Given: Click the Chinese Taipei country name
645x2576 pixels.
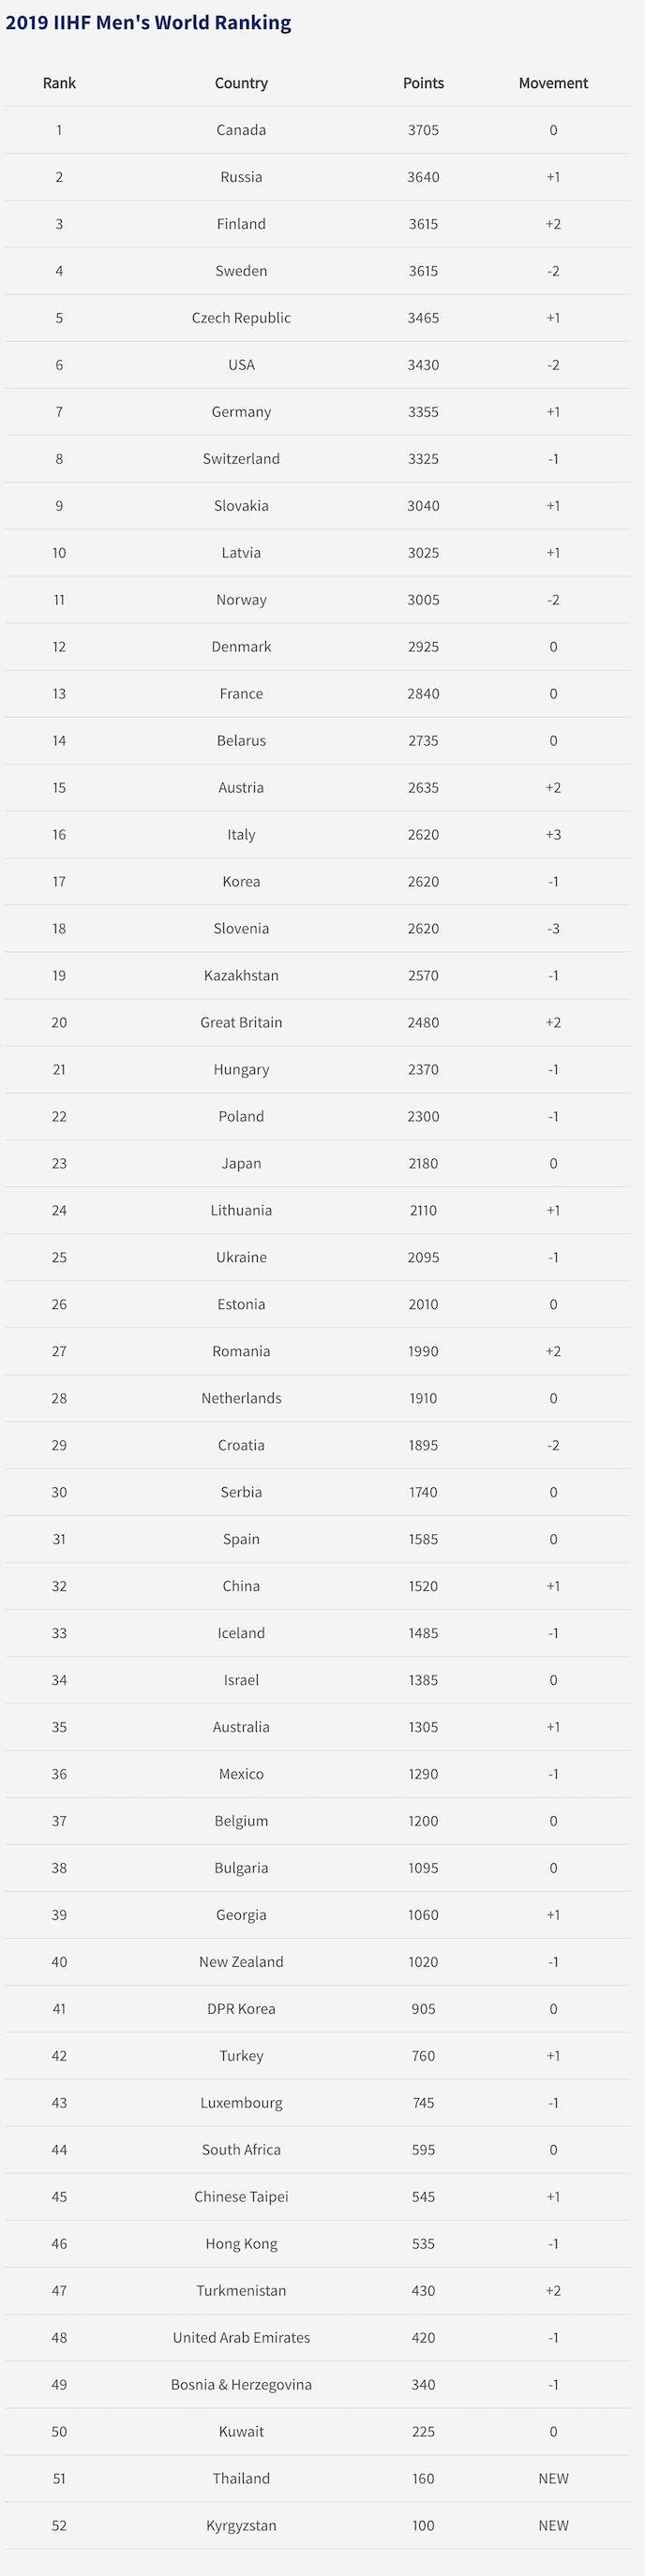Looking at the screenshot, I should click(241, 2197).
